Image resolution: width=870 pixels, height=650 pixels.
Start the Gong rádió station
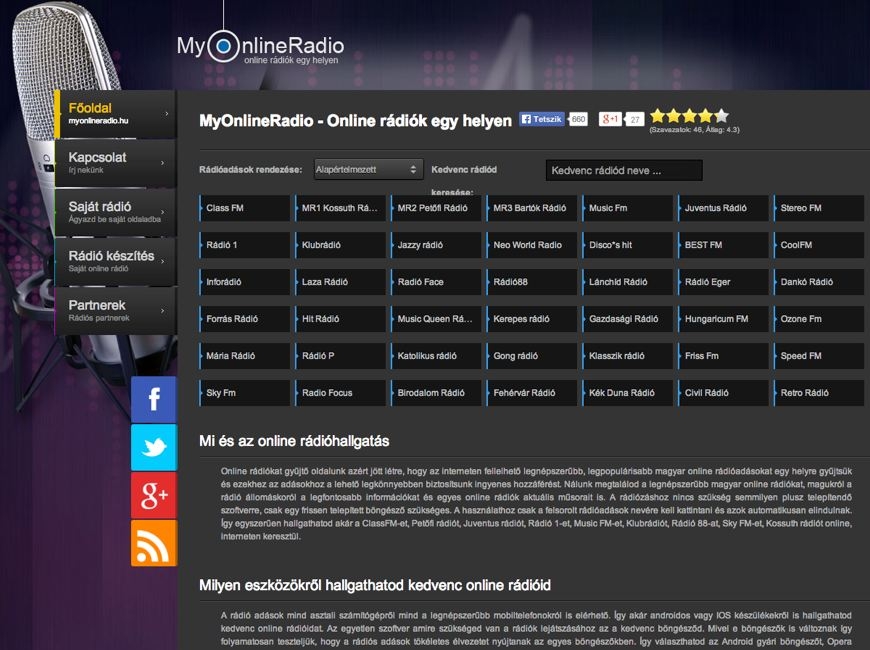(x=532, y=356)
